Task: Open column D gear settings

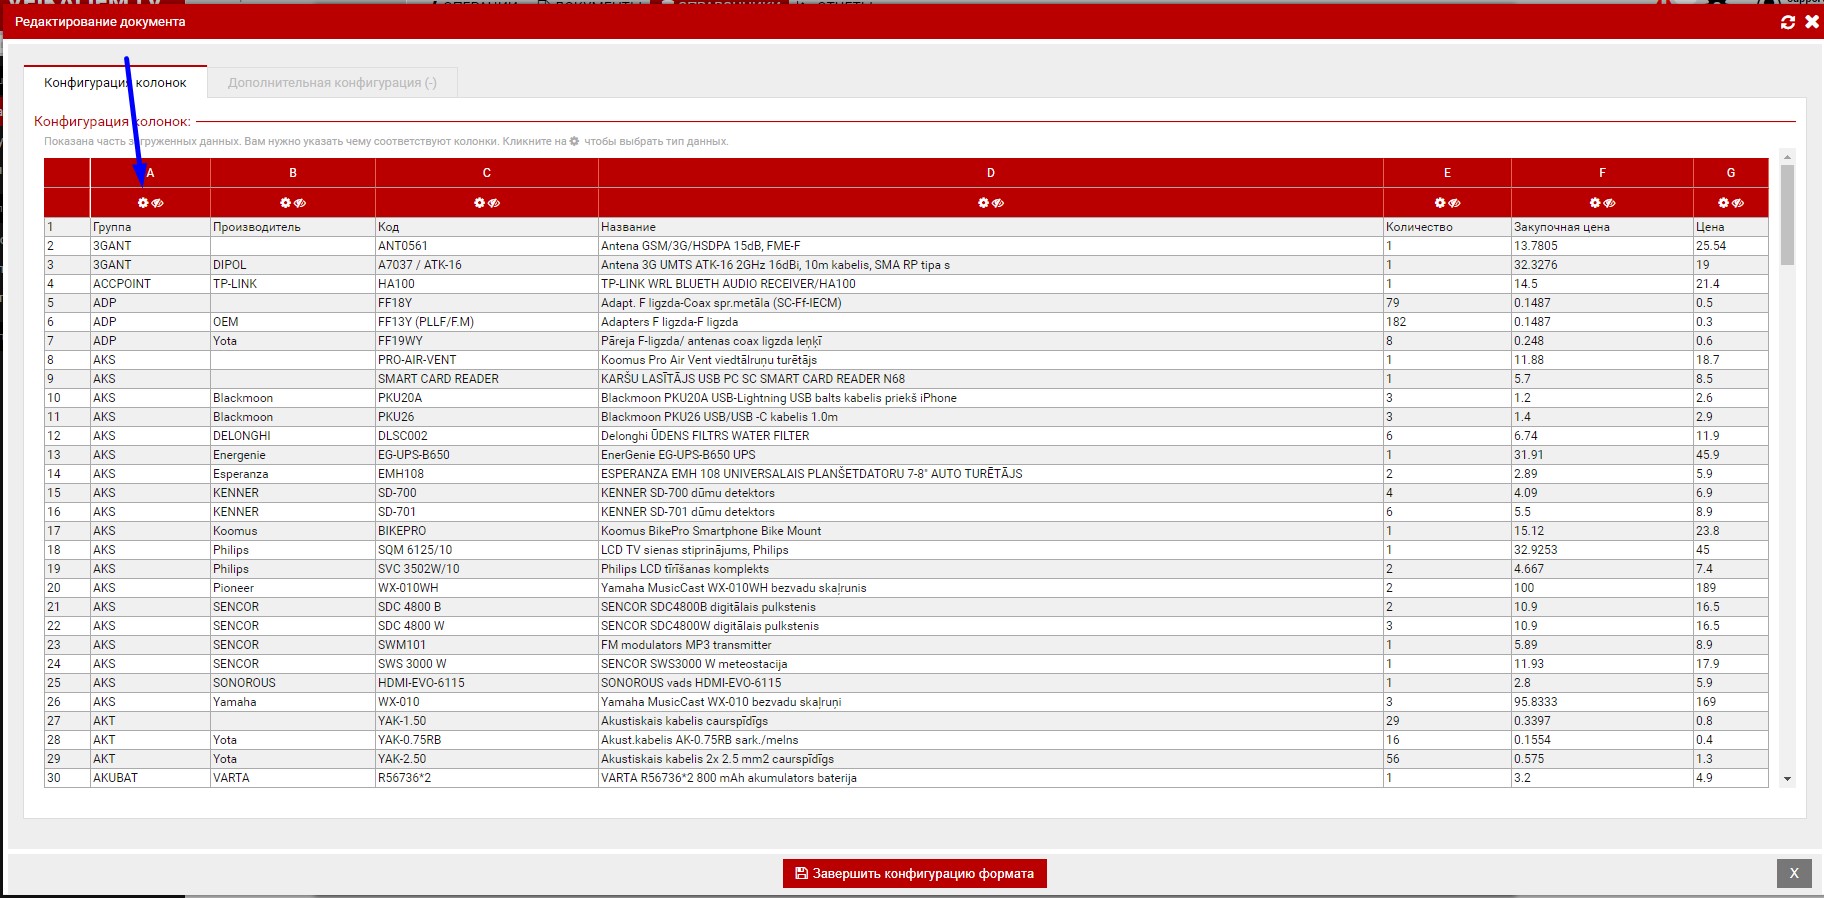Action: click(x=984, y=203)
